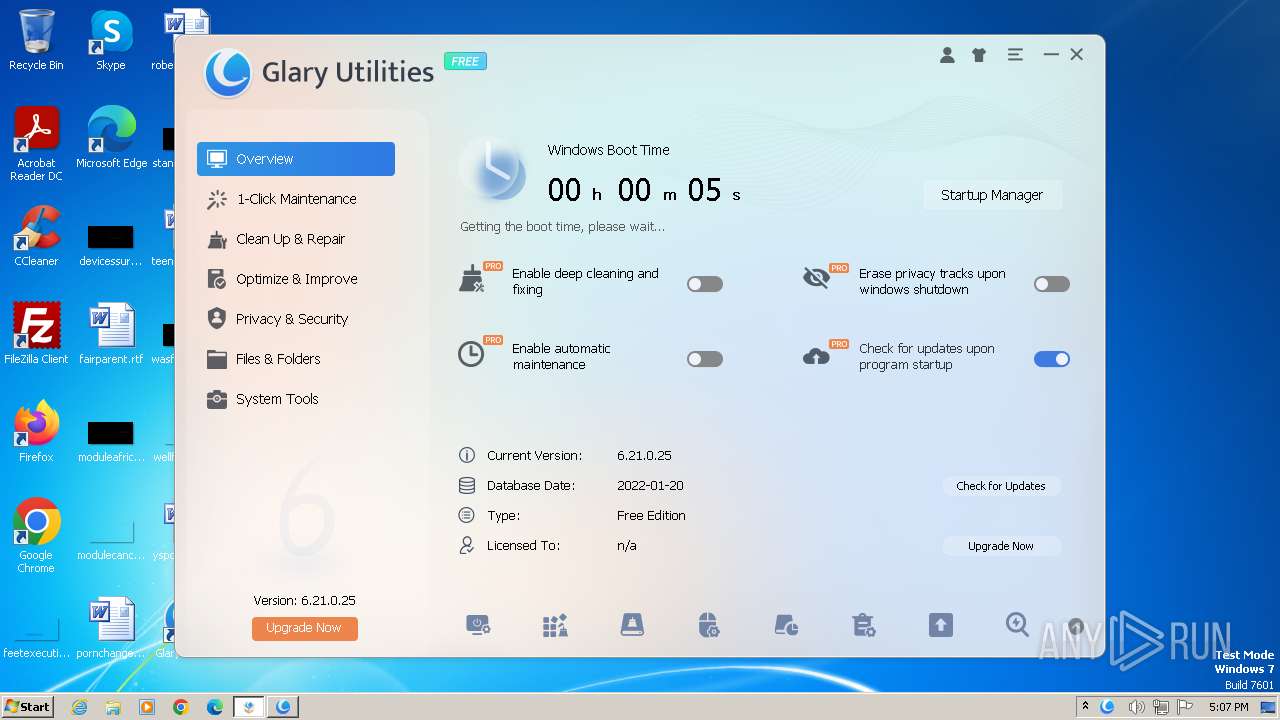The height and width of the screenshot is (720, 1280).
Task: Toggle Enable automatic maintenance switch
Action: click(x=705, y=359)
